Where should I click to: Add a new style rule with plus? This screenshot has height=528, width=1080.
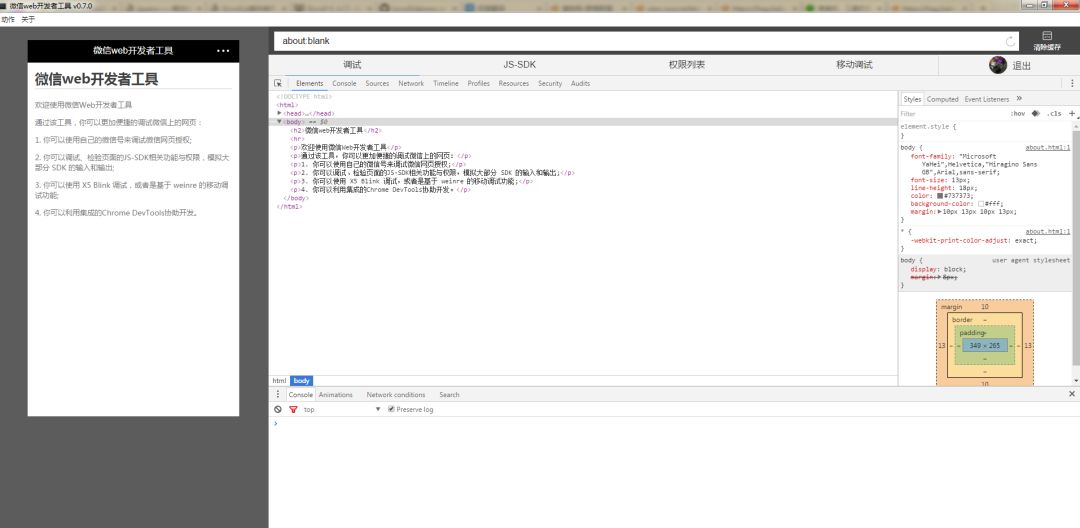click(x=1072, y=114)
